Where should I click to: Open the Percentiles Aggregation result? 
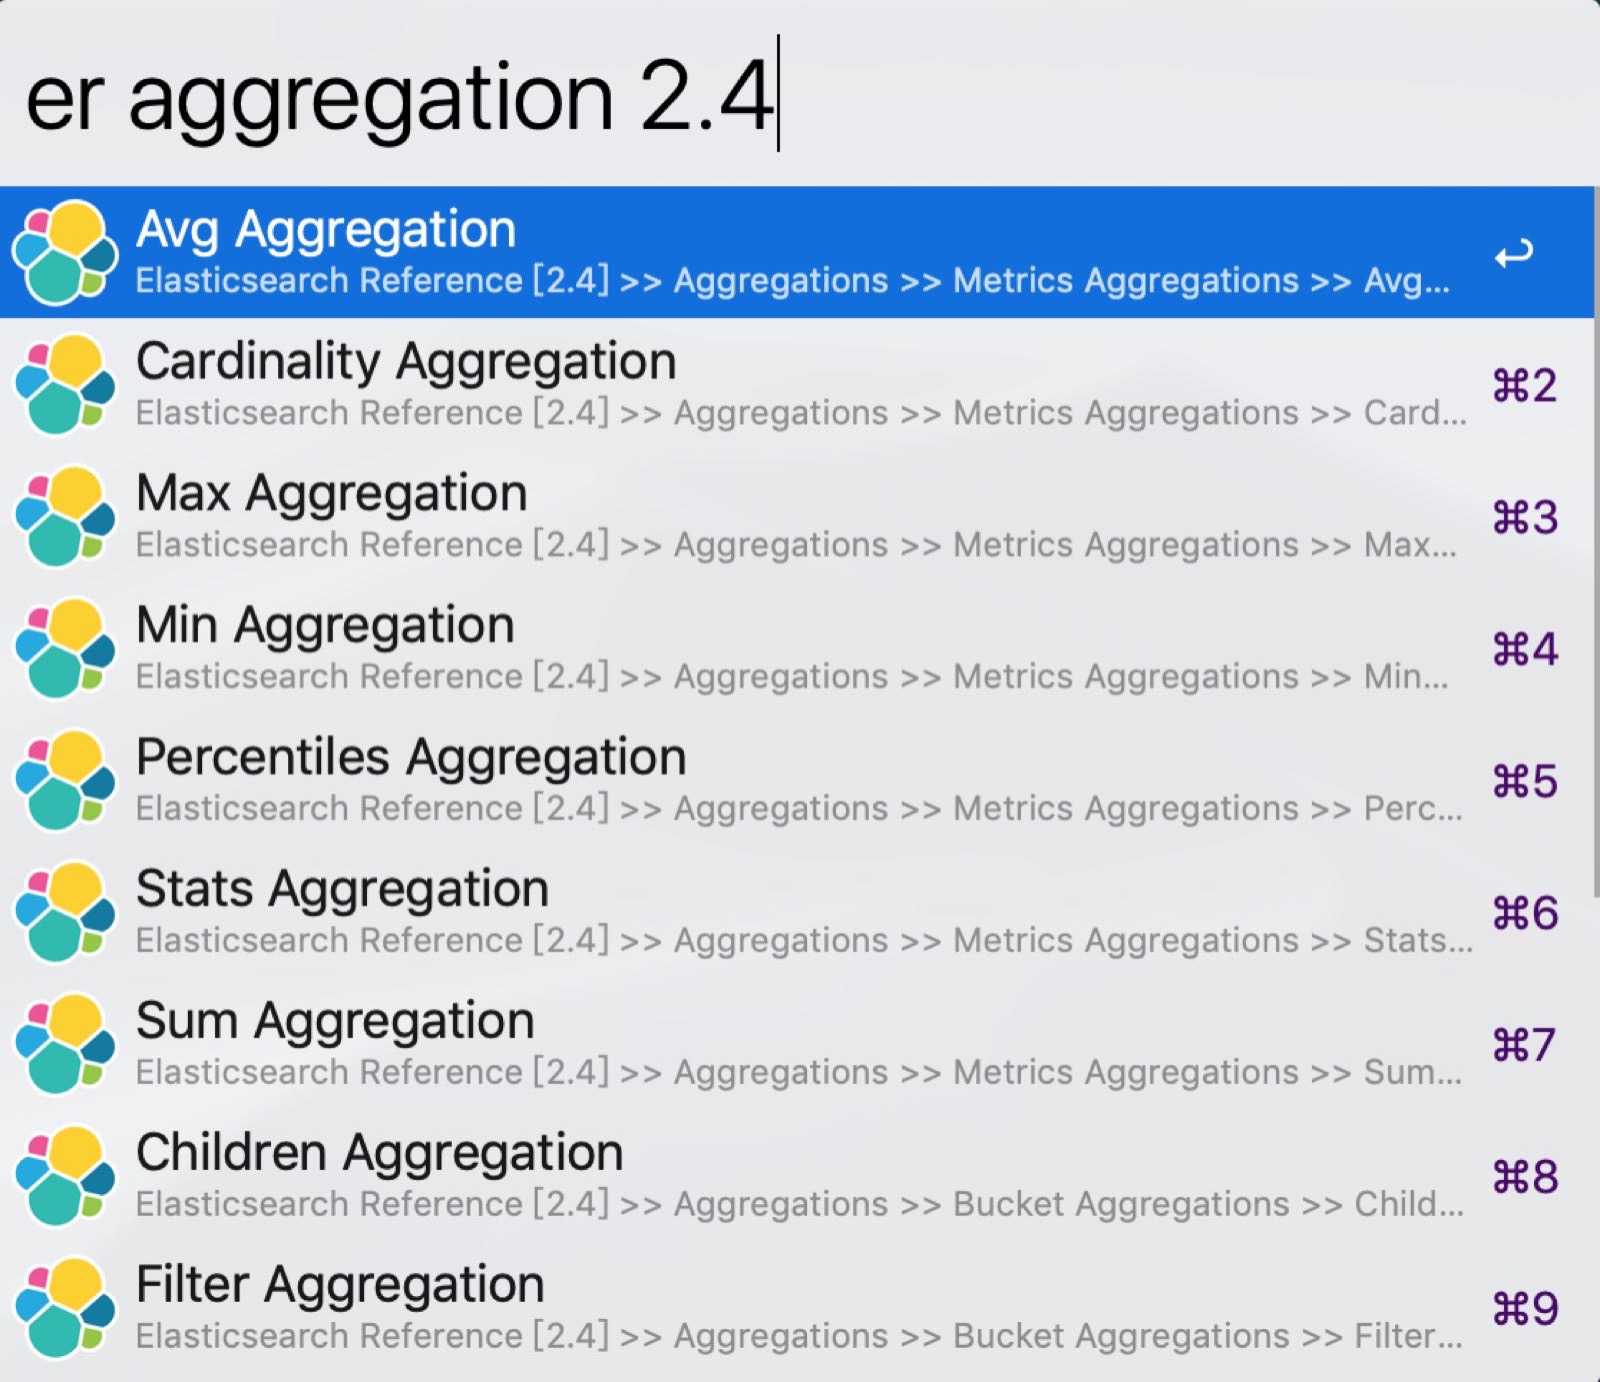[797, 780]
